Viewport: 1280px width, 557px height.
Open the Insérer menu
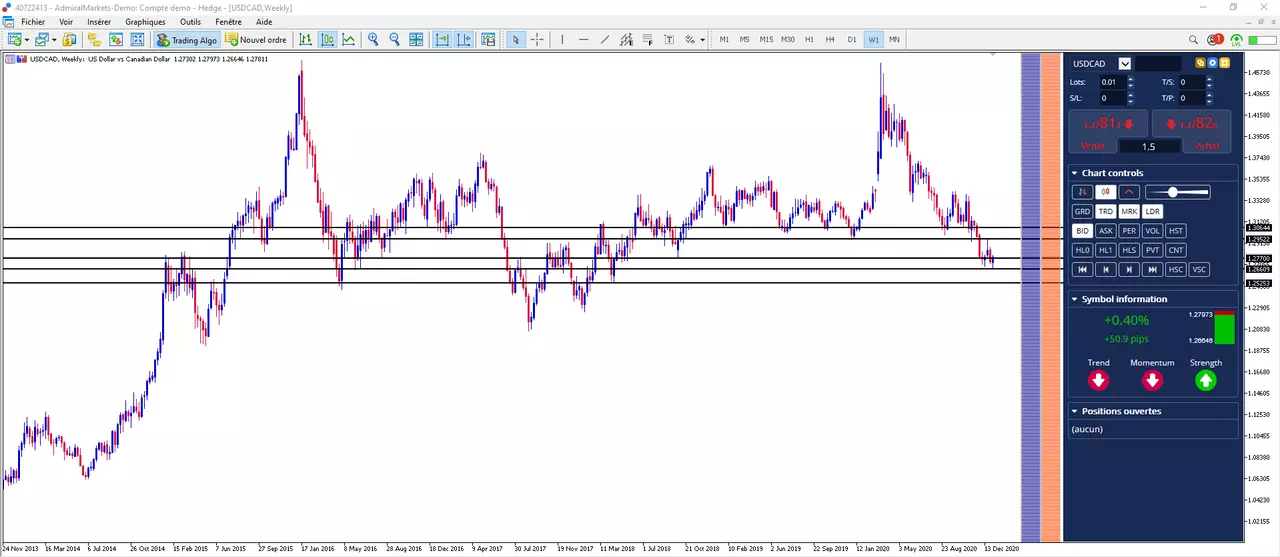99,21
